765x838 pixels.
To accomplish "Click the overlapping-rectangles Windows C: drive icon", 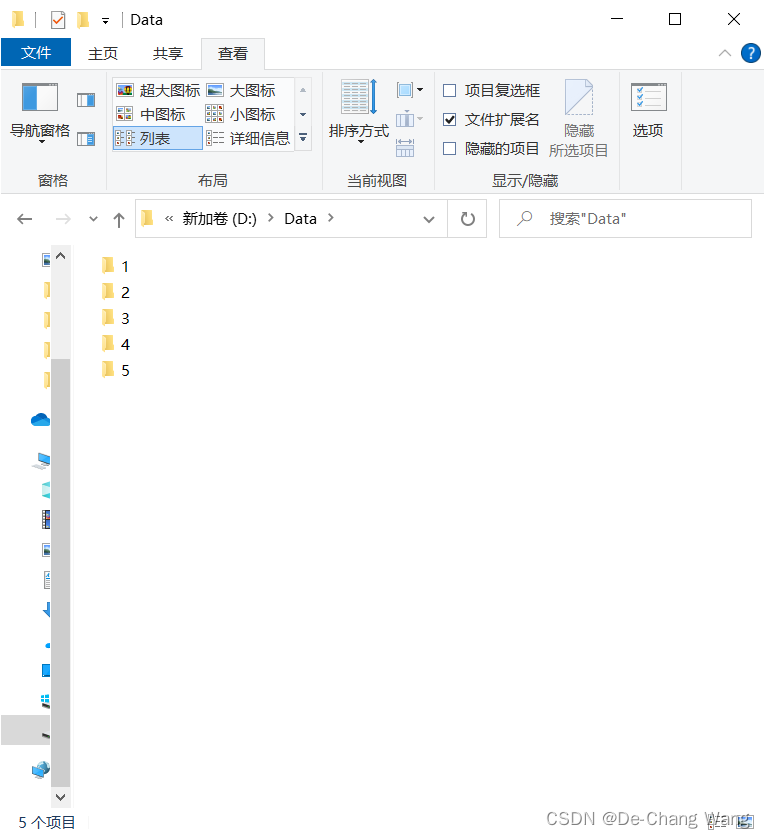I will 46,701.
